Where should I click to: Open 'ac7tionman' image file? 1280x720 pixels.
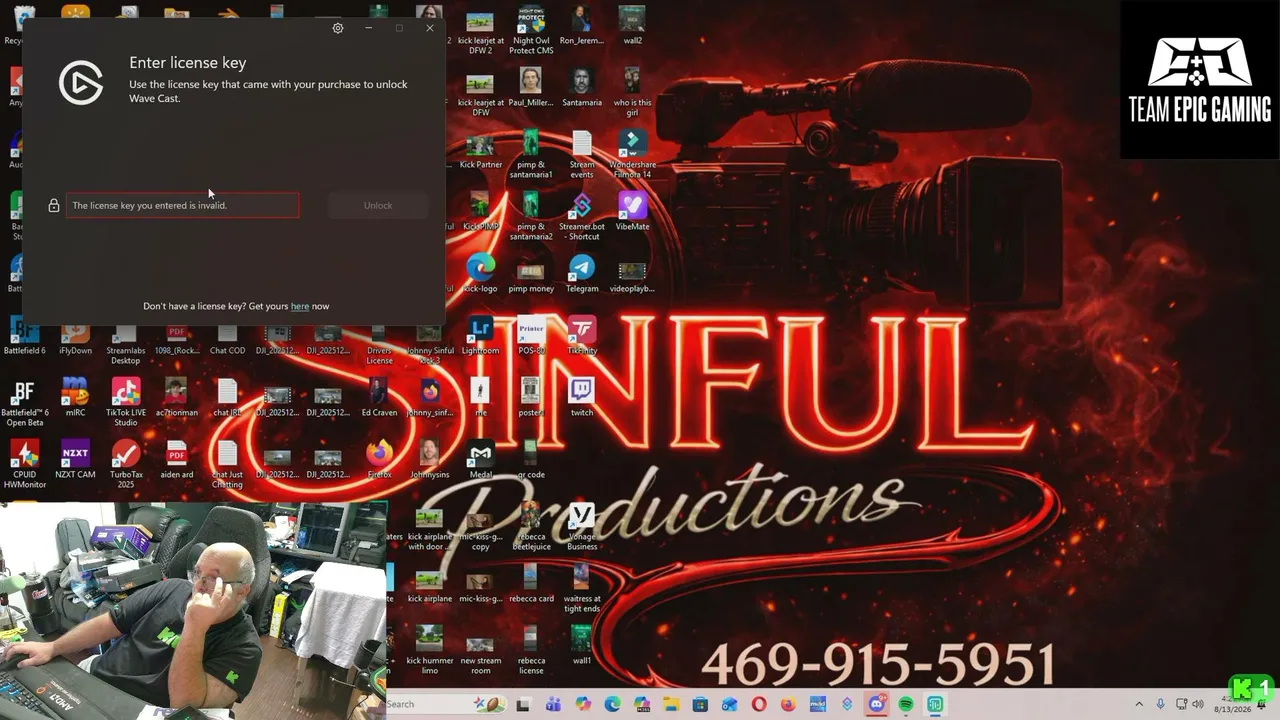click(x=176, y=398)
